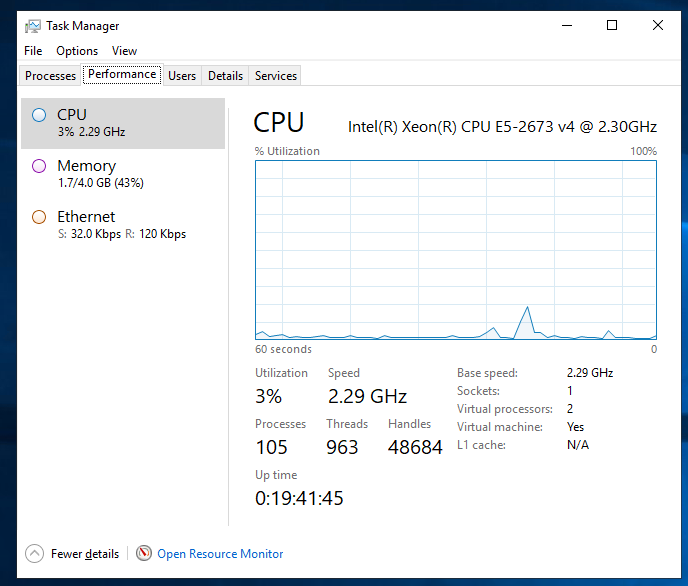Switch to the Services tab
This screenshot has height=586, width=688.
(275, 75)
